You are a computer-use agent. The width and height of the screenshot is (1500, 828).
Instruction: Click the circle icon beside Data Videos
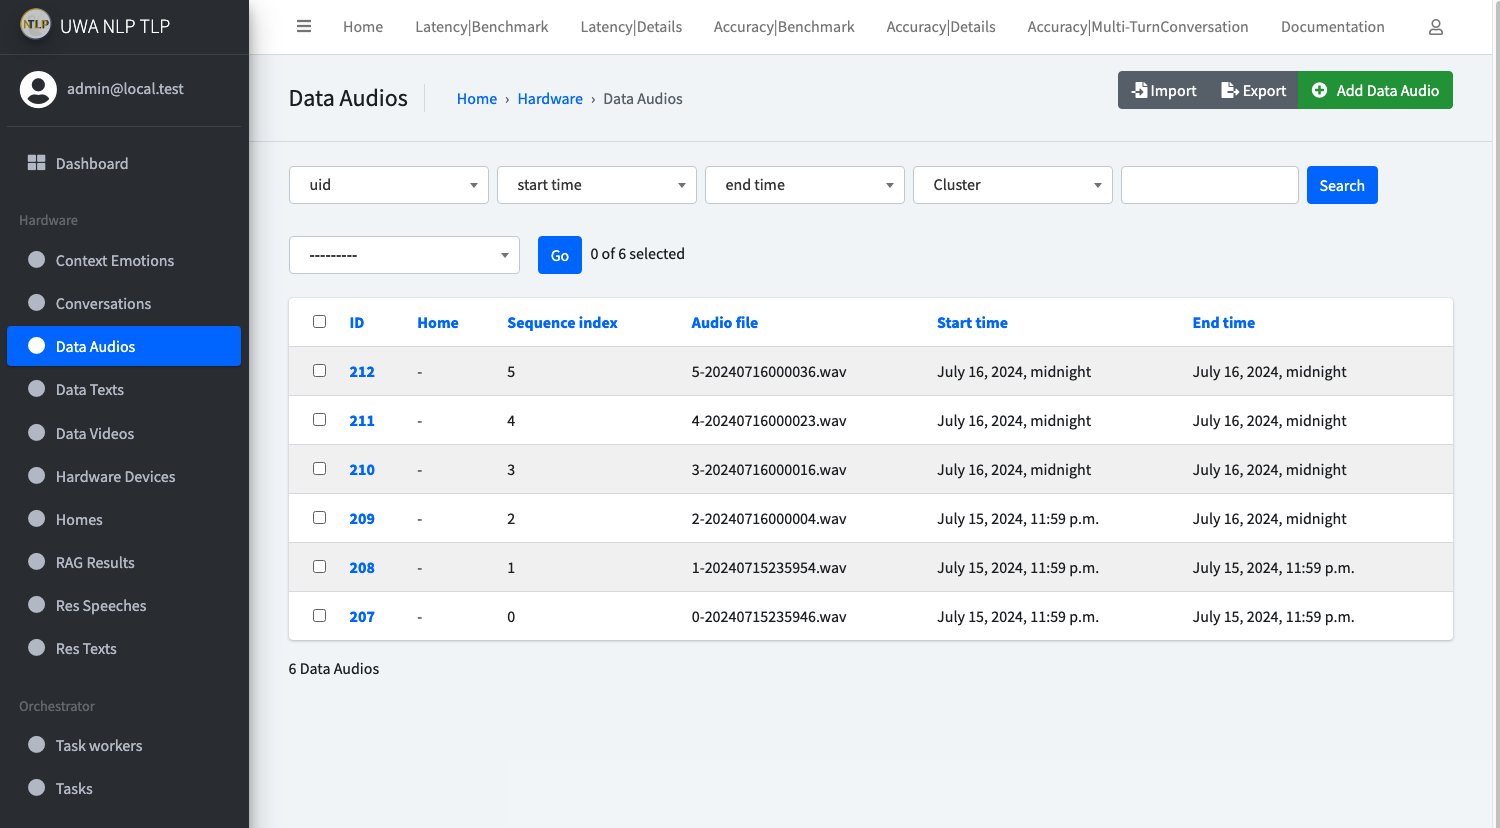[37, 433]
